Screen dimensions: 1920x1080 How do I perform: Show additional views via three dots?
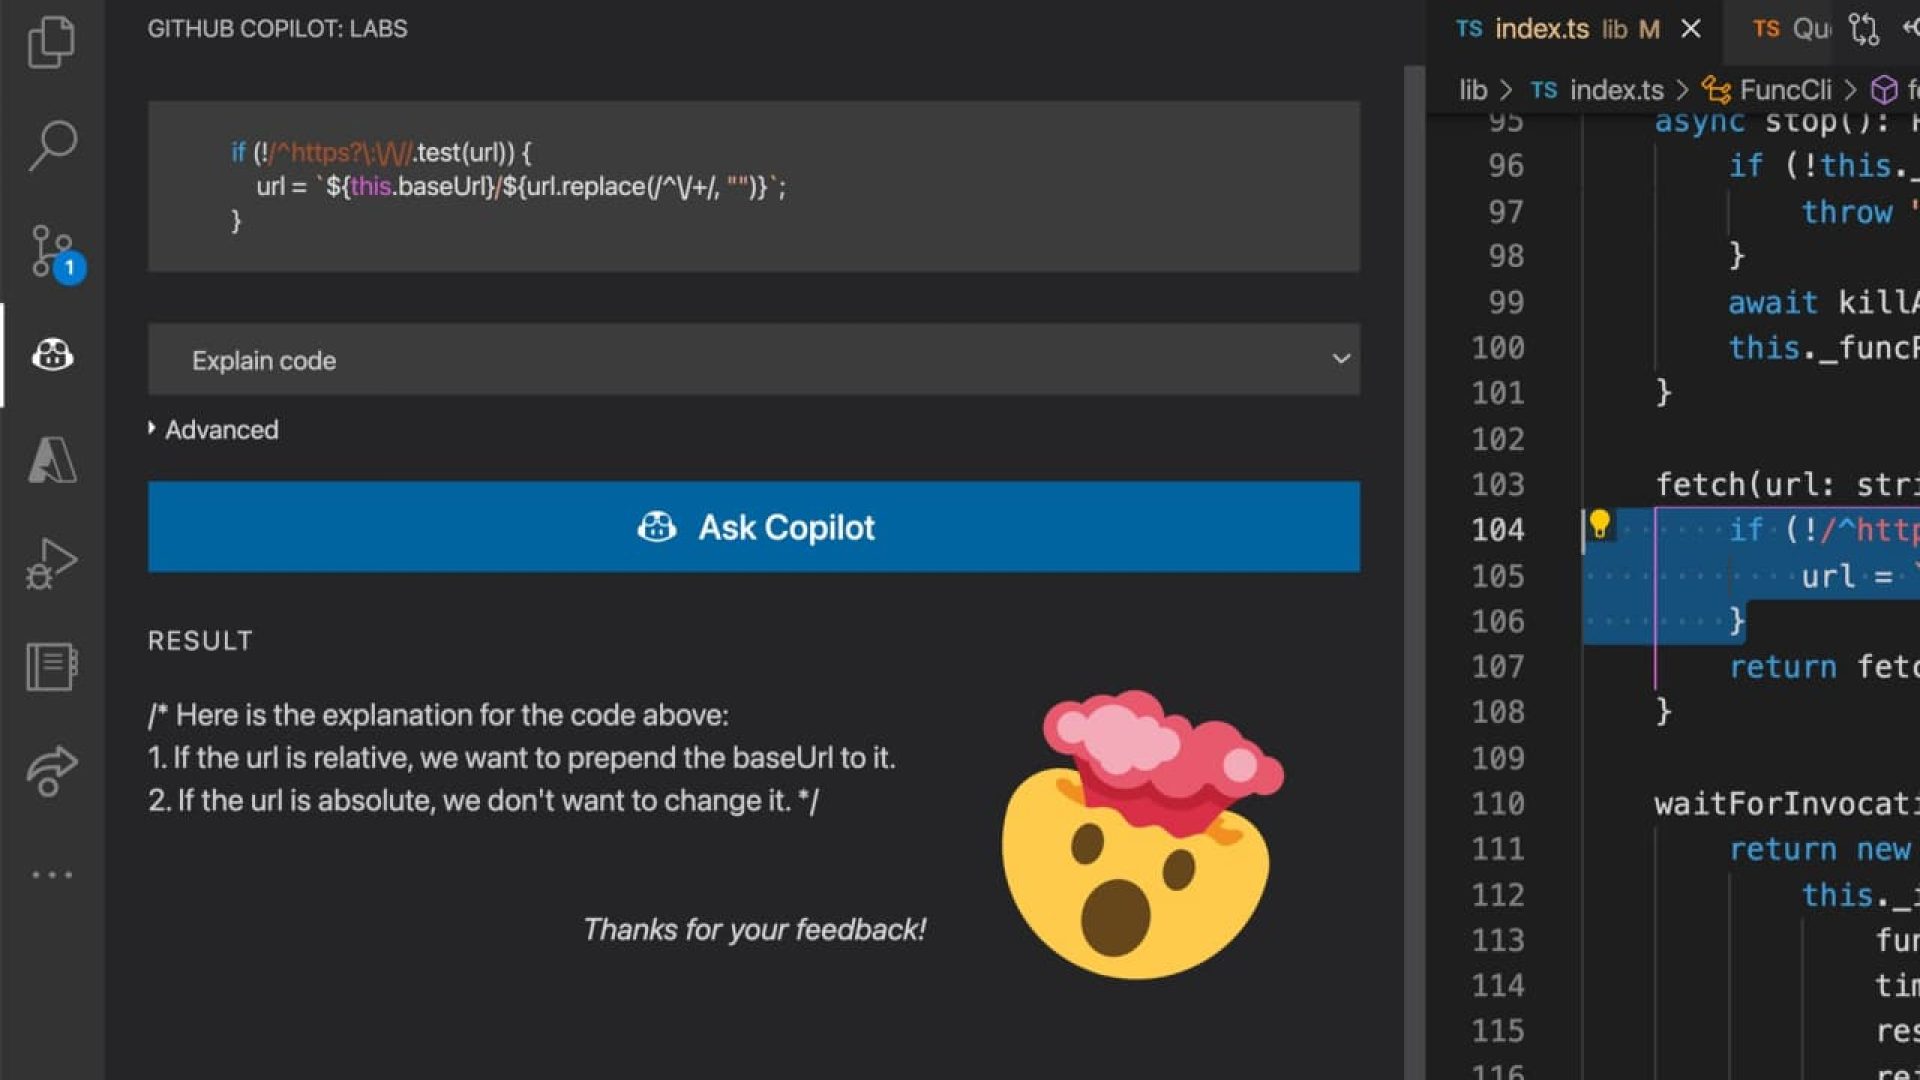pos(52,875)
